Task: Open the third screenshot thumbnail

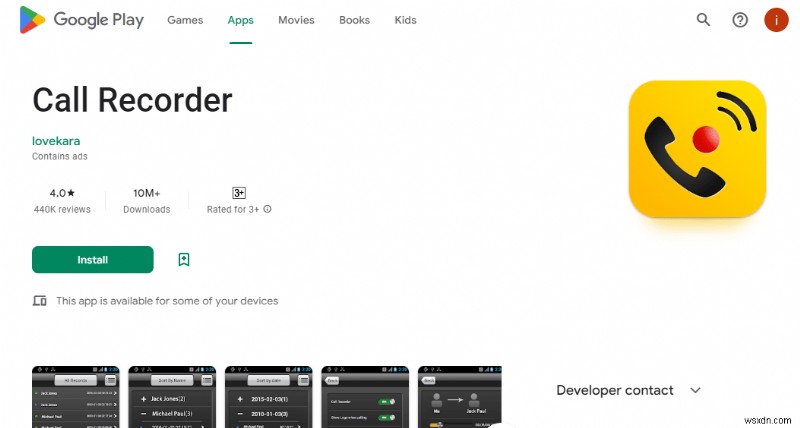Action: pos(267,396)
